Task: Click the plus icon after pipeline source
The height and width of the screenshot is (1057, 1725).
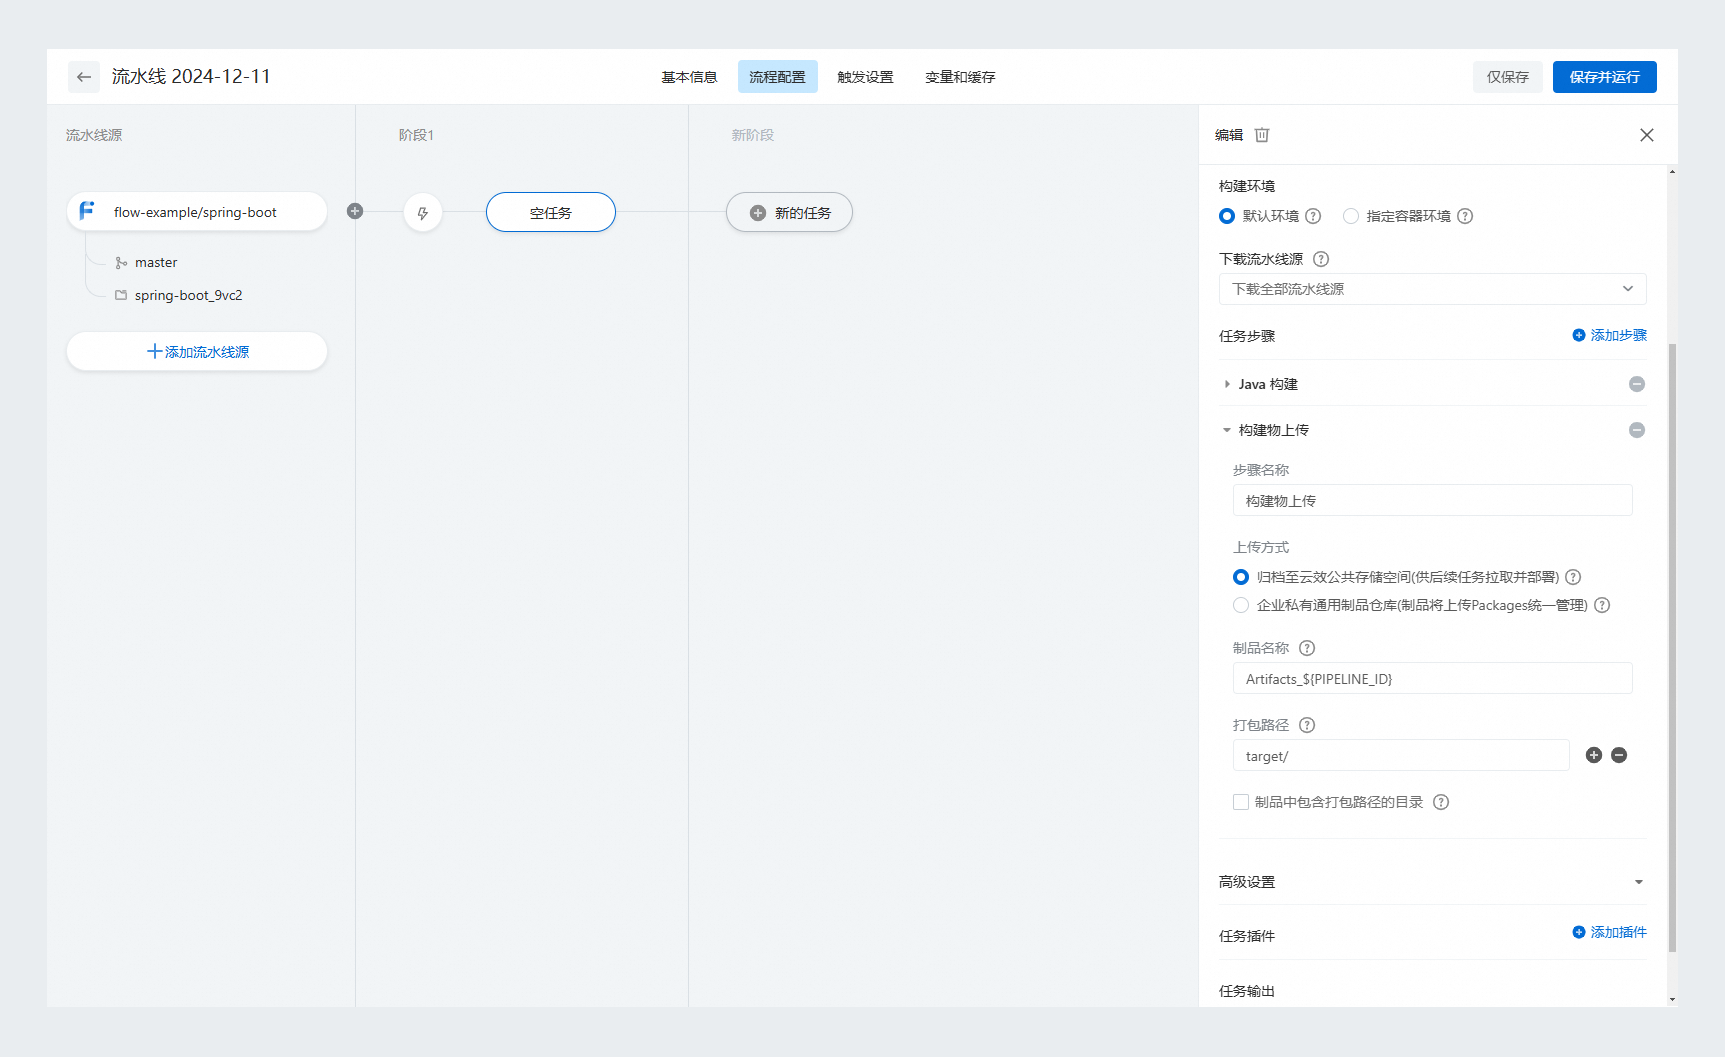Action: point(355,211)
